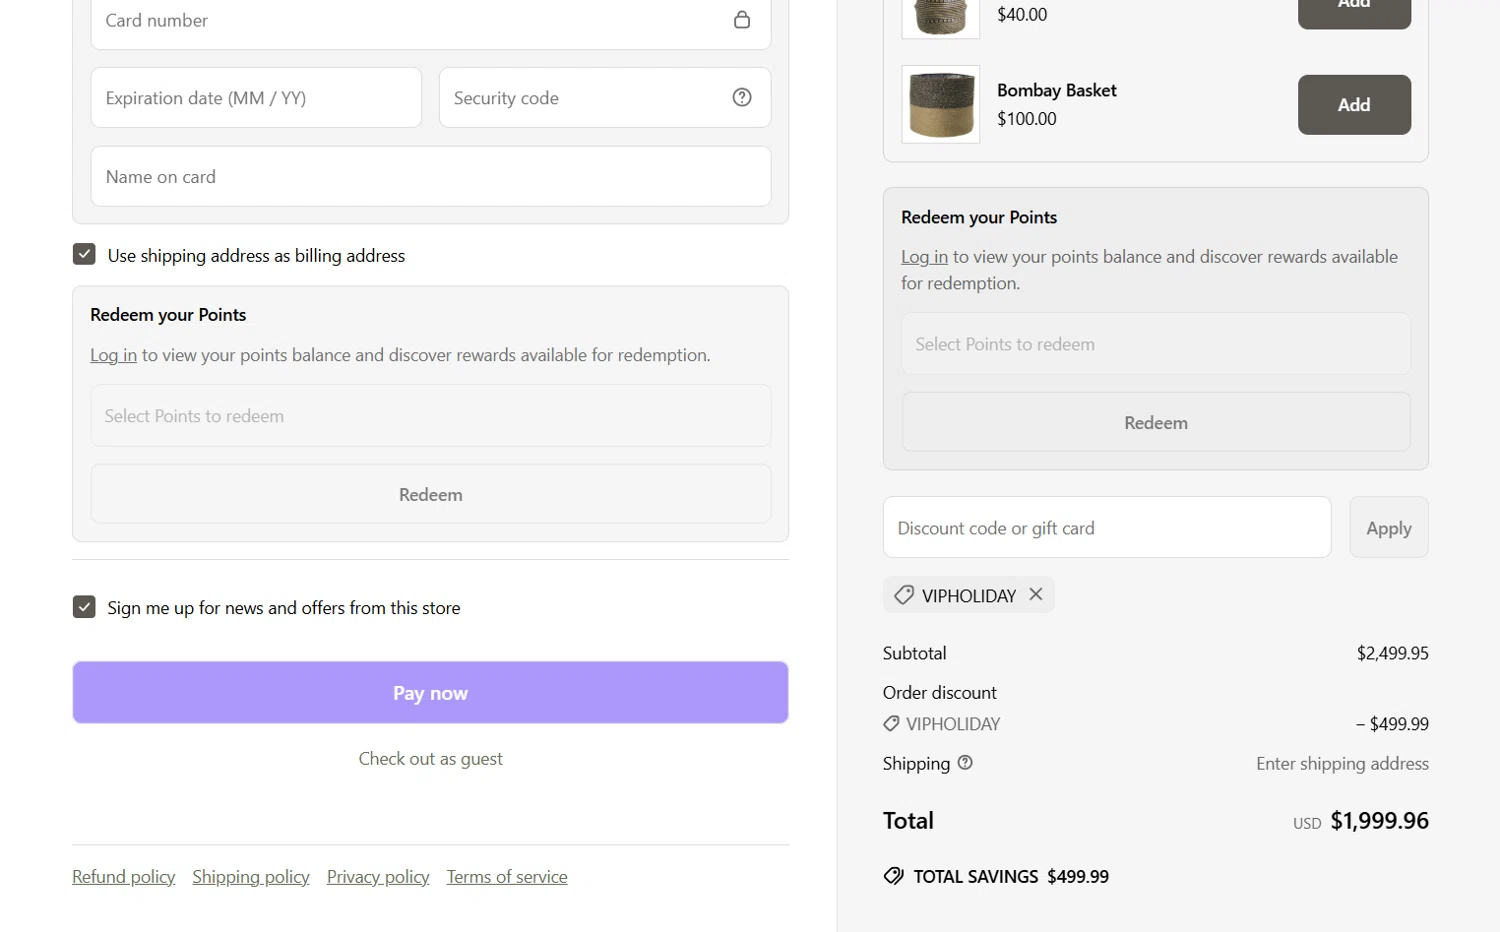Uncheck use shipping address as billing address
The height and width of the screenshot is (932, 1500).
tap(84, 255)
